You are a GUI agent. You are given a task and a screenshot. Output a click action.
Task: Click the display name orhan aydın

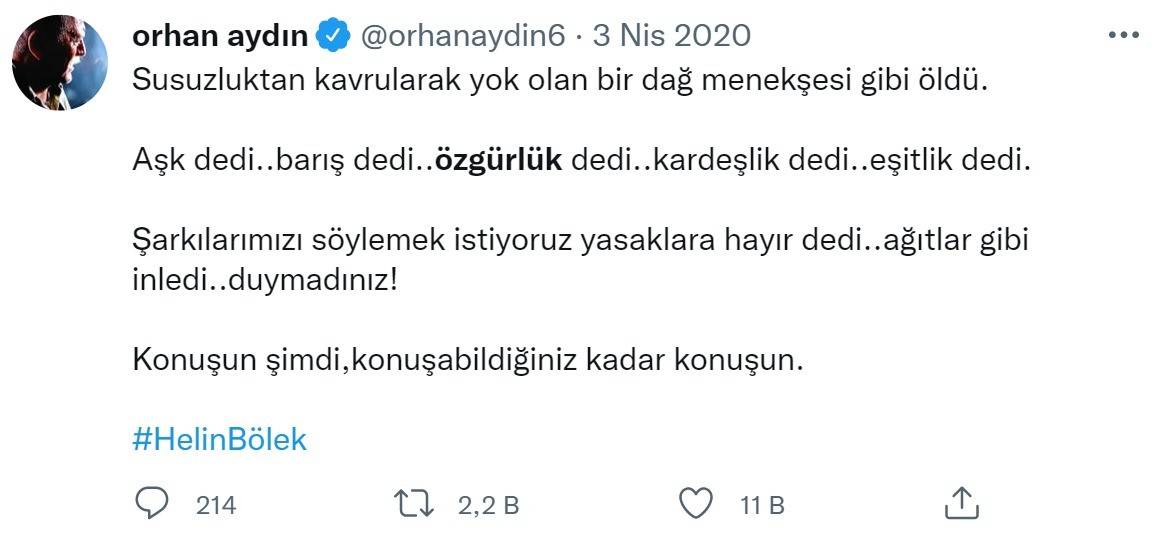point(220,37)
